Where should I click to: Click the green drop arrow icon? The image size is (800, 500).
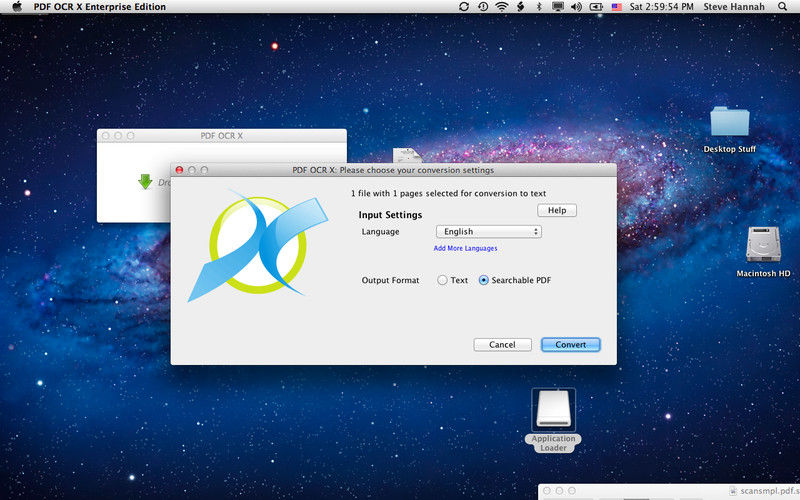pyautogui.click(x=145, y=182)
